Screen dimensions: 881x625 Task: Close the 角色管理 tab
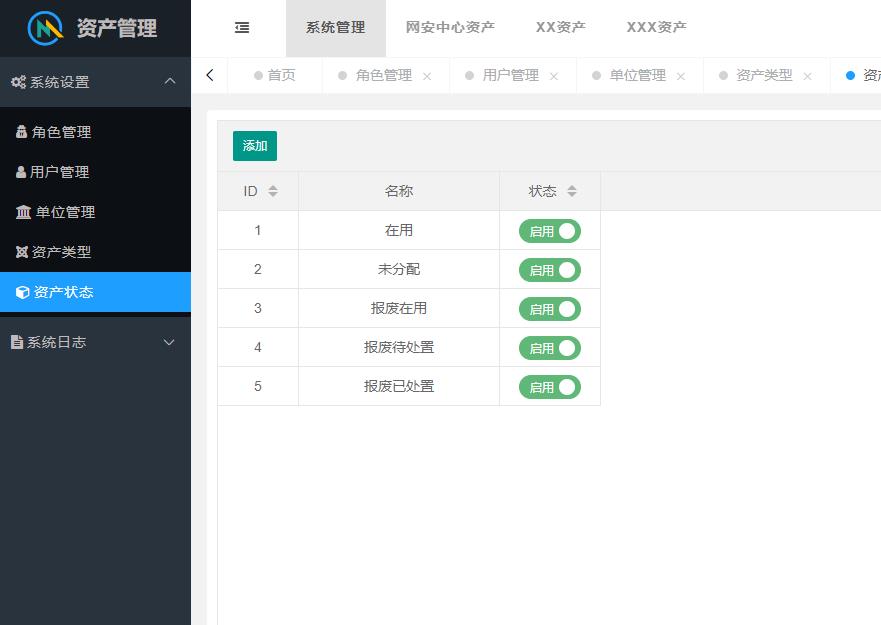pyautogui.click(x=427, y=76)
